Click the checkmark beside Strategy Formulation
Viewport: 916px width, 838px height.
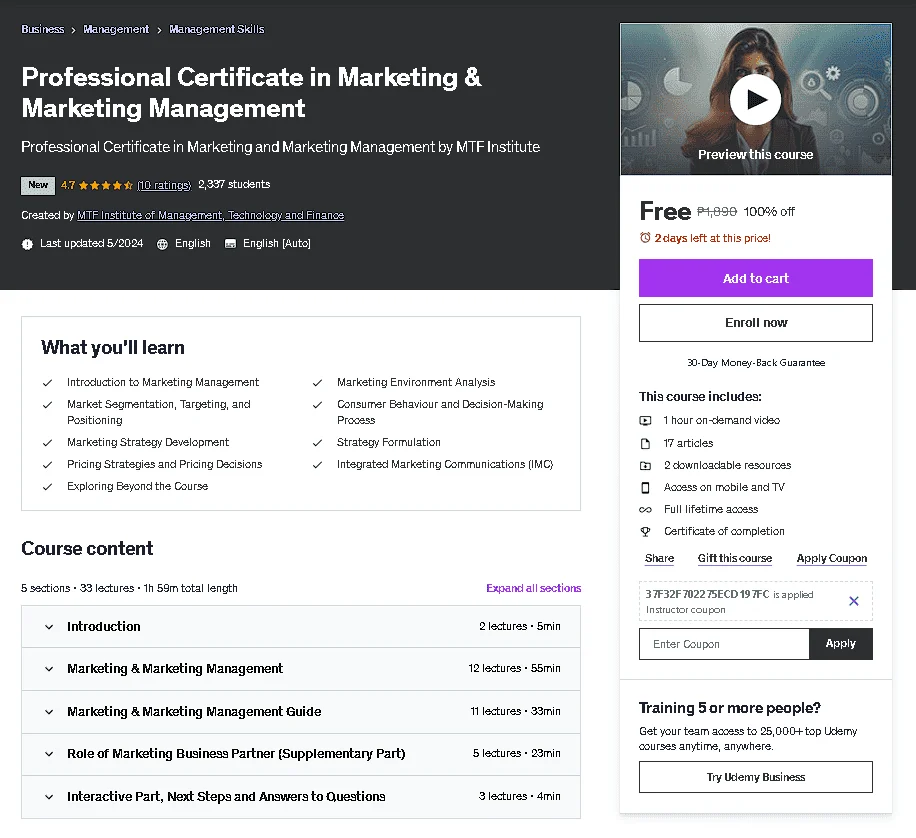(x=317, y=443)
